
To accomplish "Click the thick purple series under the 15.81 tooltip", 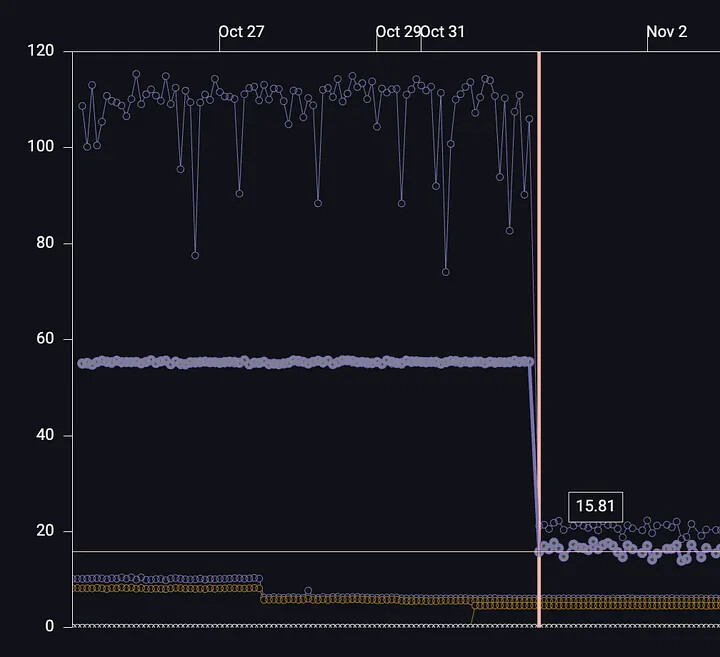I will pyautogui.click(x=595, y=547).
